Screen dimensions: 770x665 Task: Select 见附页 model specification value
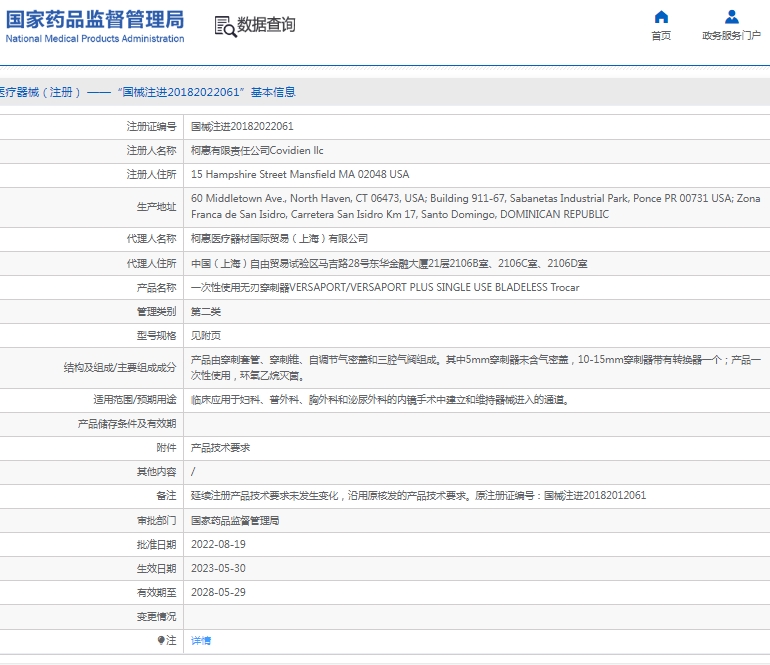point(206,336)
